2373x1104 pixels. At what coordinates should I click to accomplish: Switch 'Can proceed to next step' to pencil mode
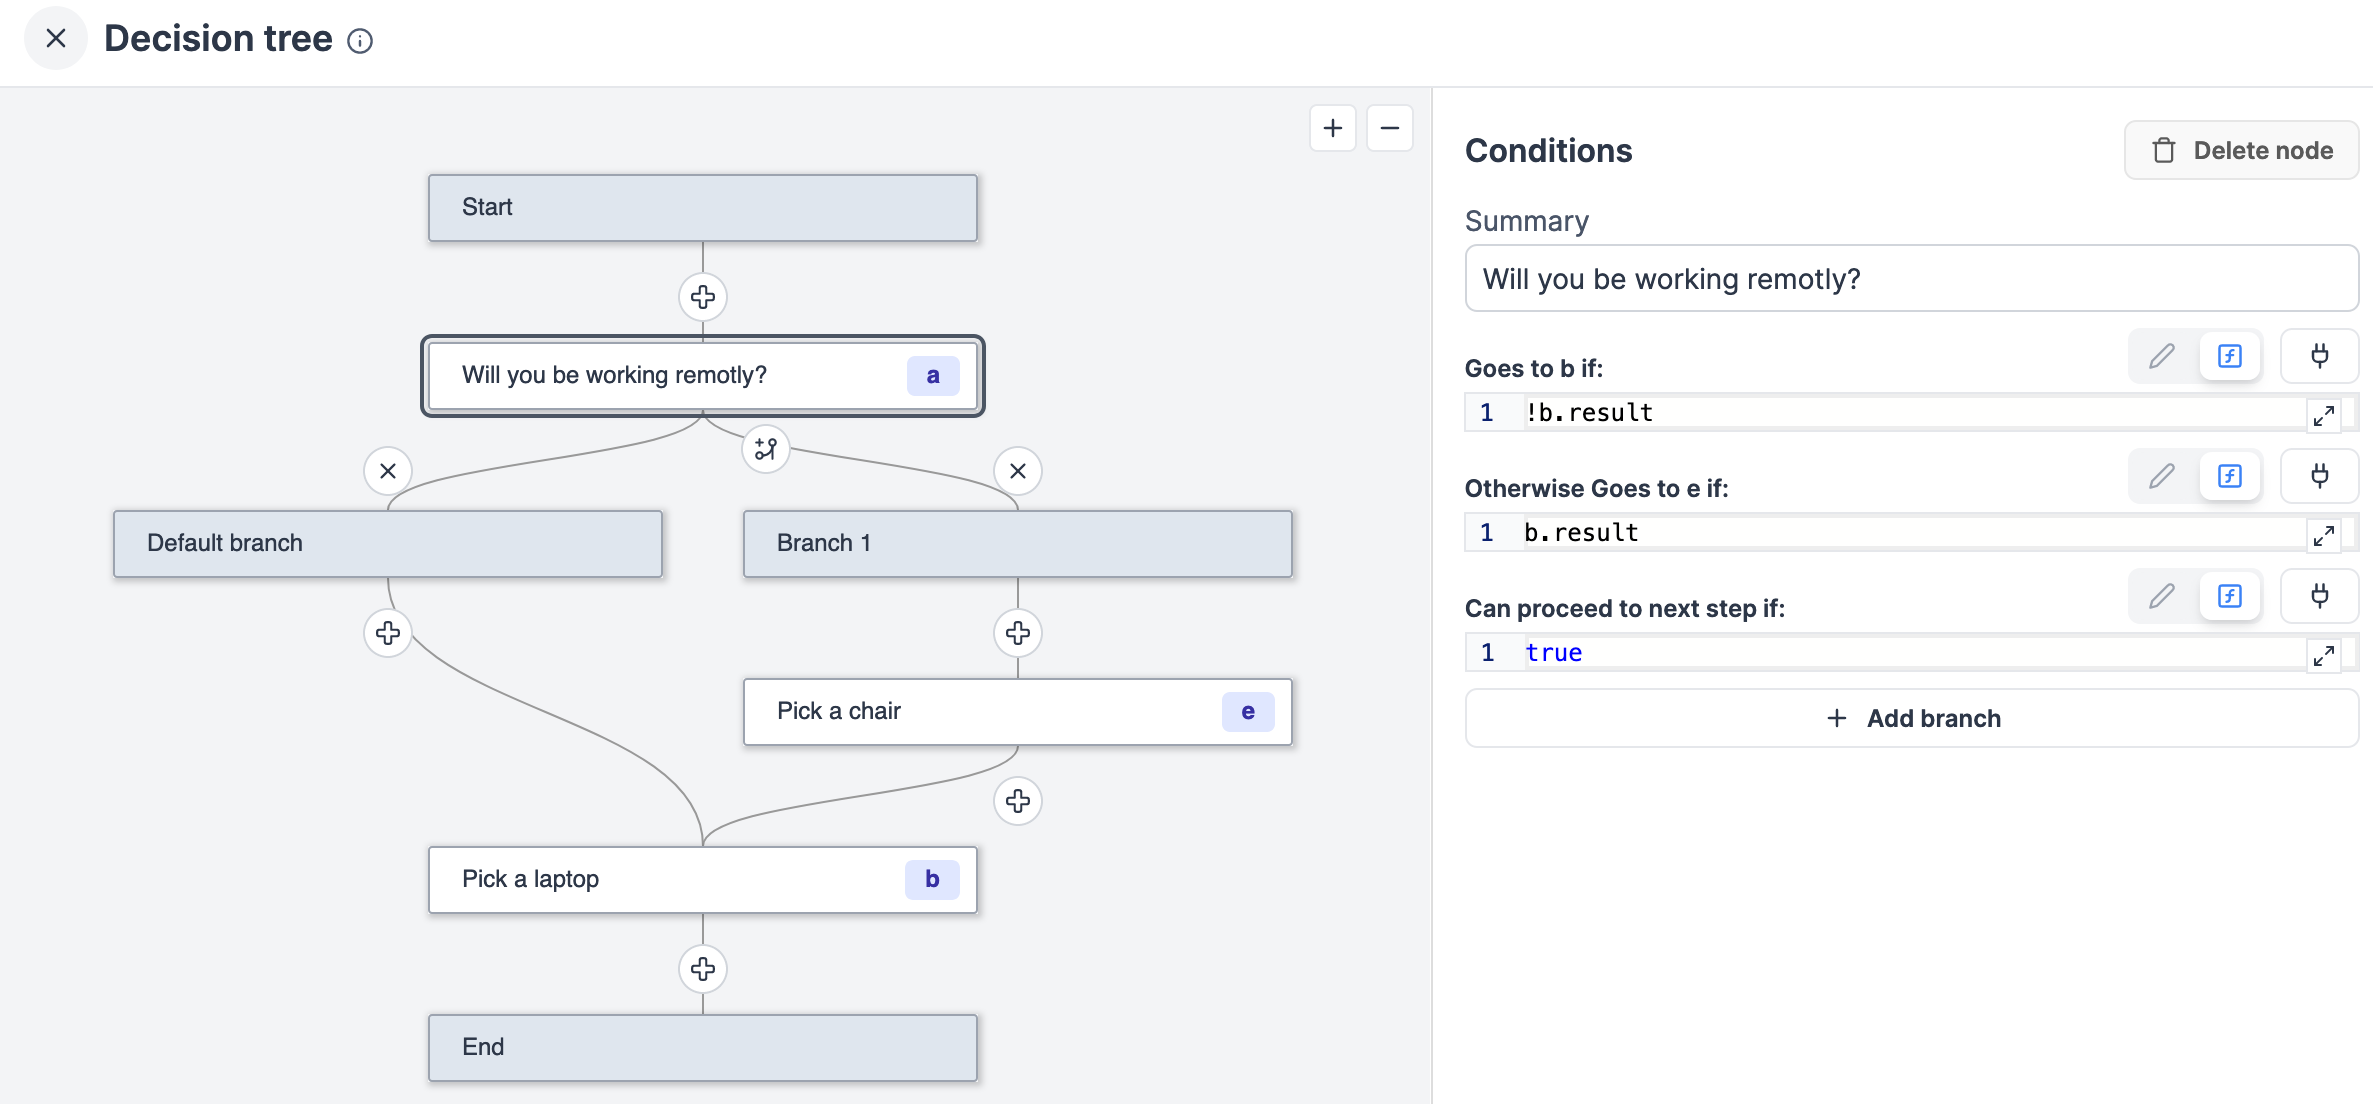(x=2162, y=596)
